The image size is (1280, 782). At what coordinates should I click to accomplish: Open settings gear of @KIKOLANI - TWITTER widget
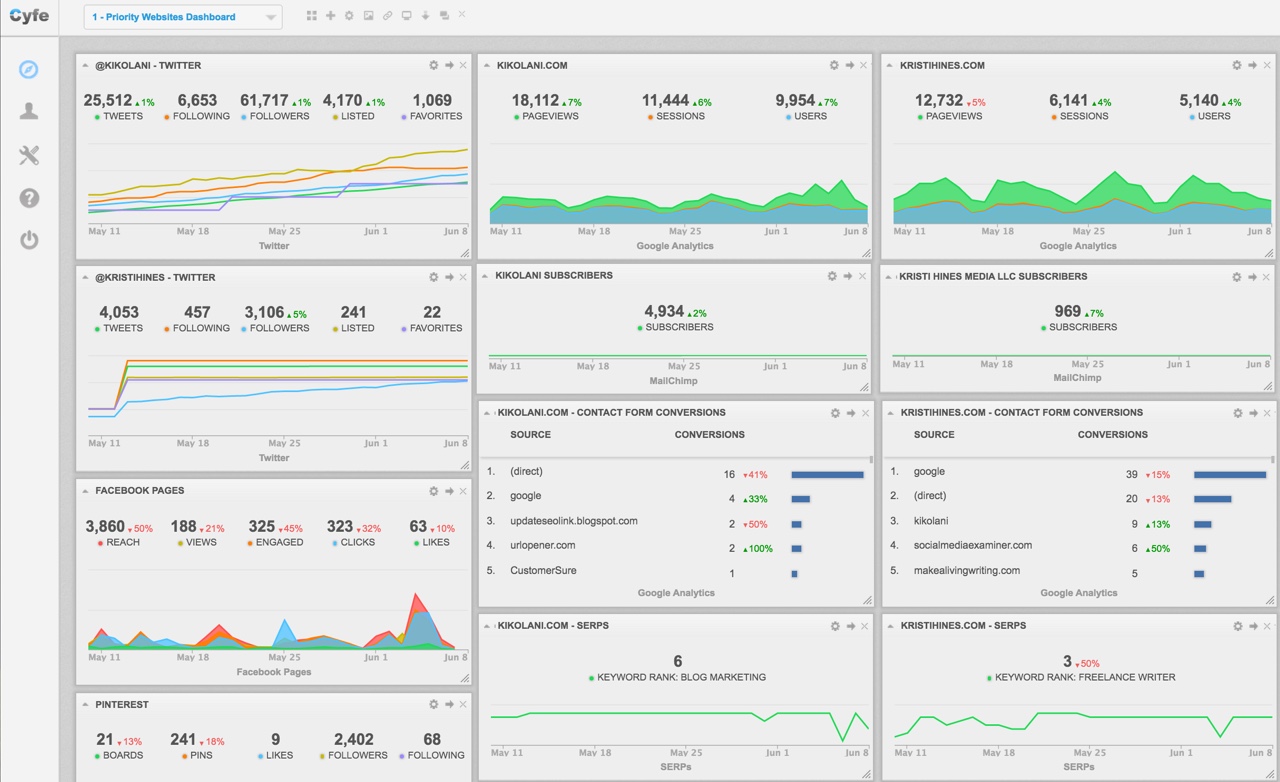(x=433, y=65)
